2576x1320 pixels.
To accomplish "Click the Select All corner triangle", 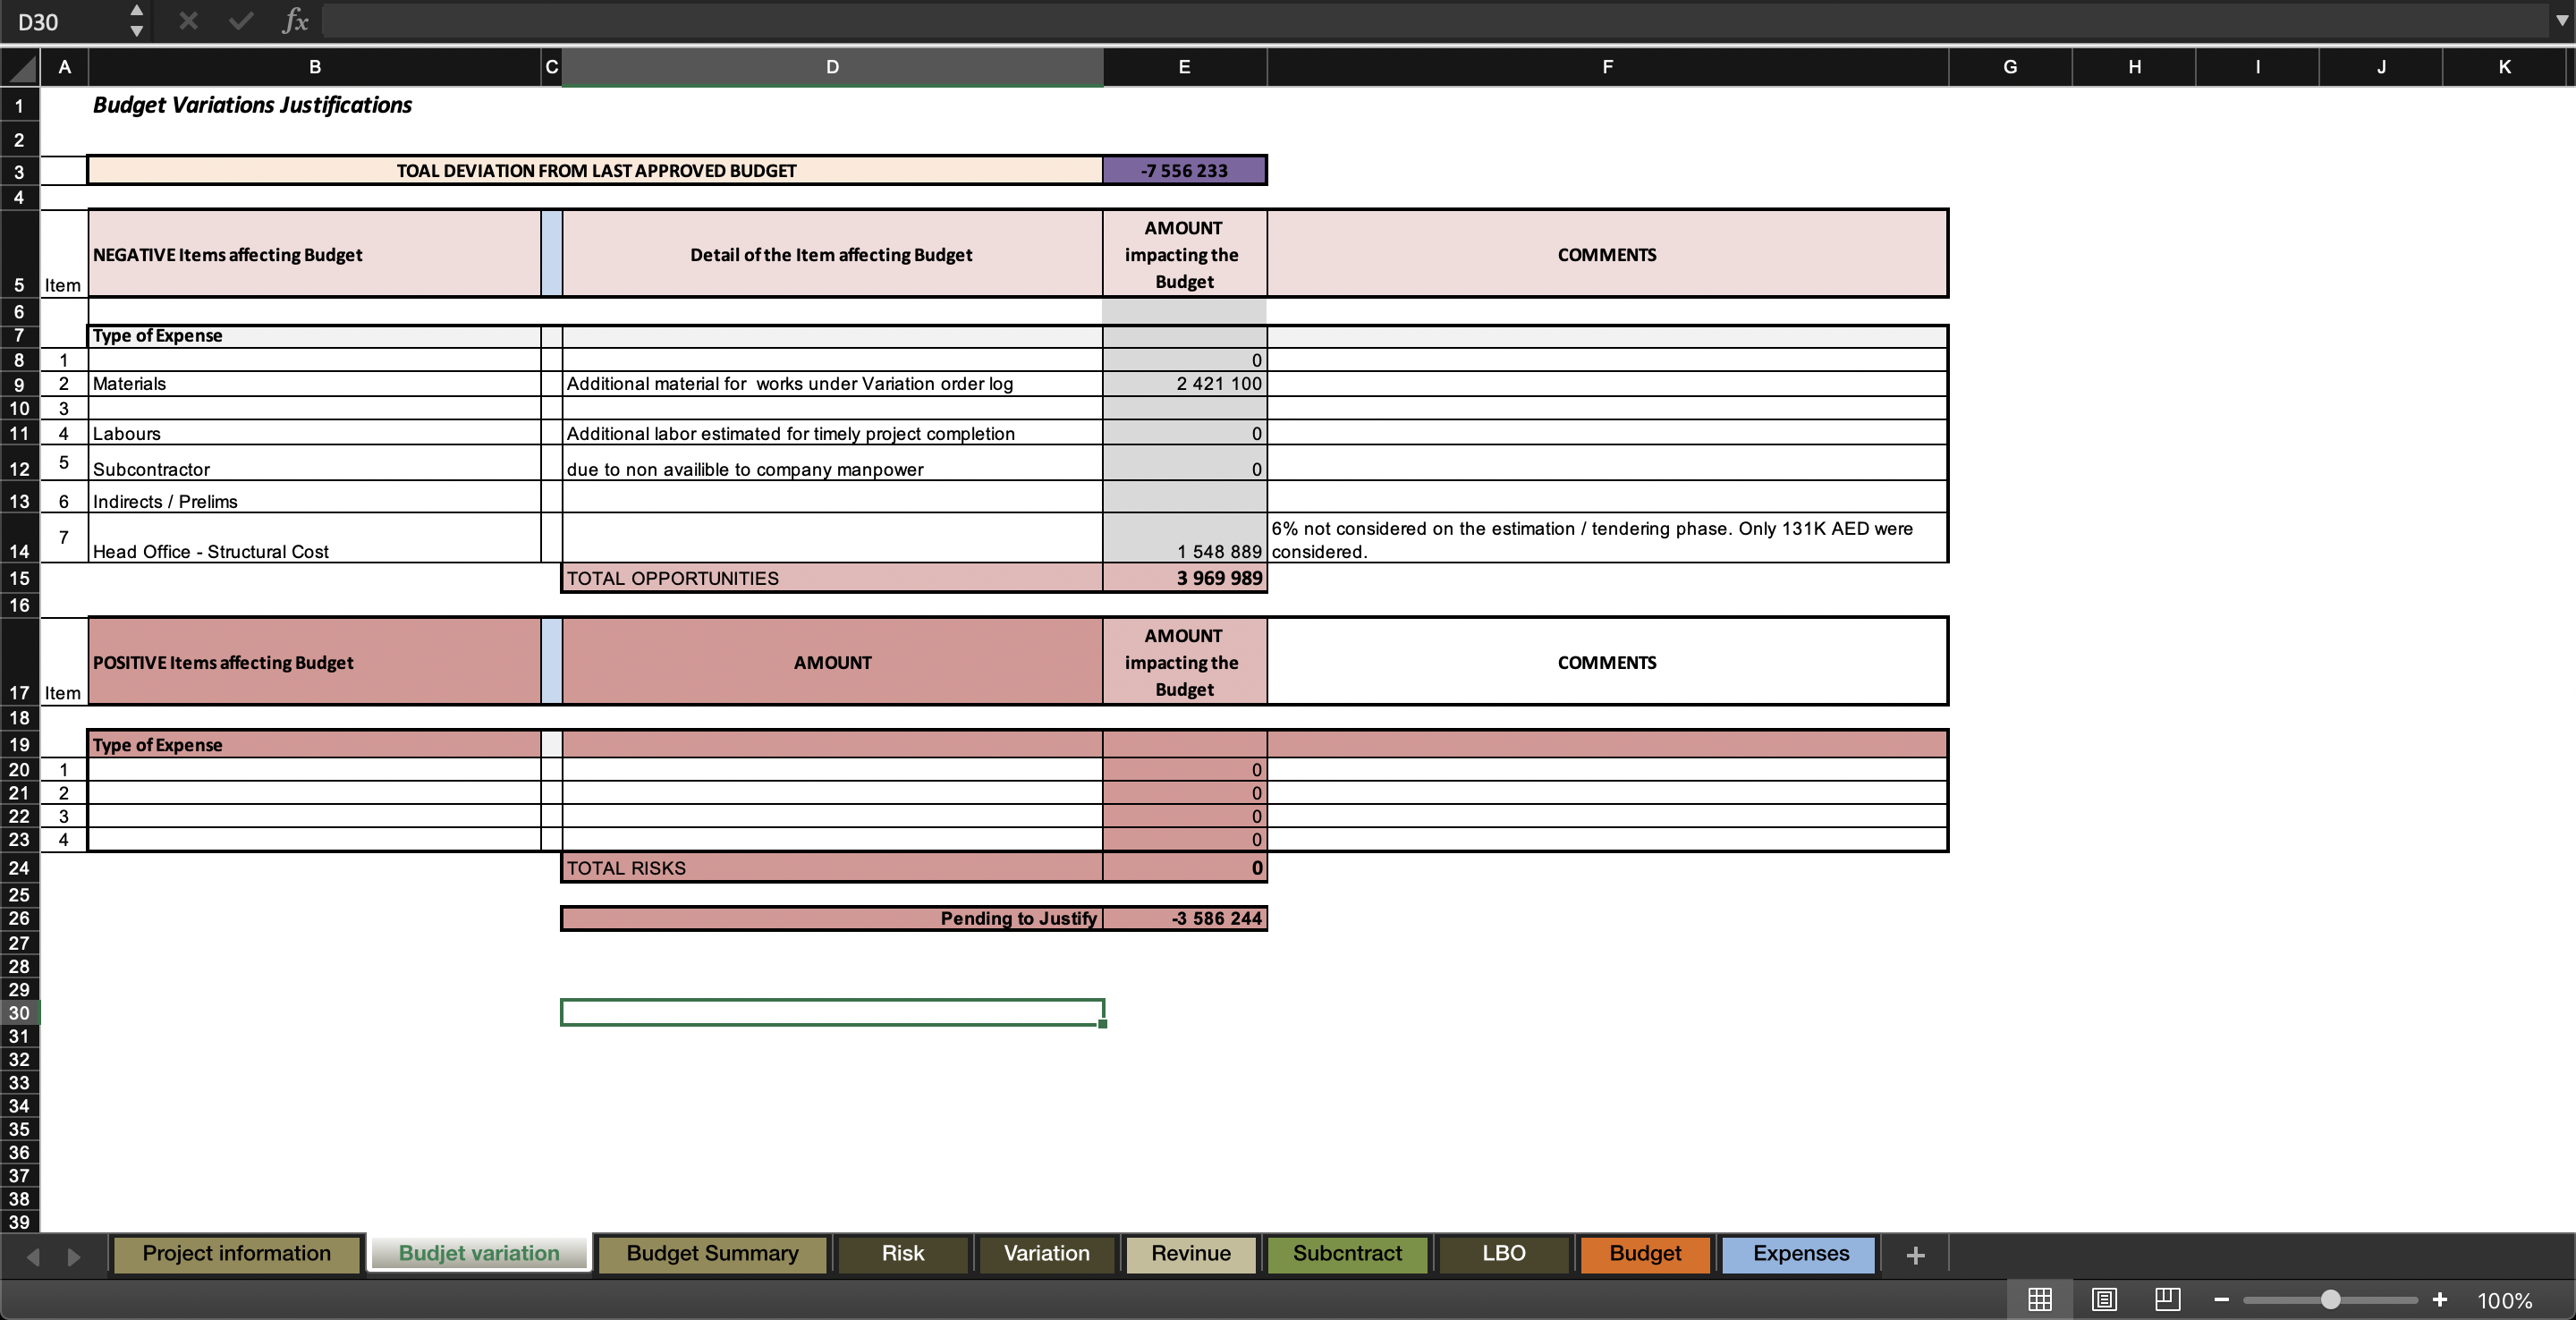I will [21, 67].
